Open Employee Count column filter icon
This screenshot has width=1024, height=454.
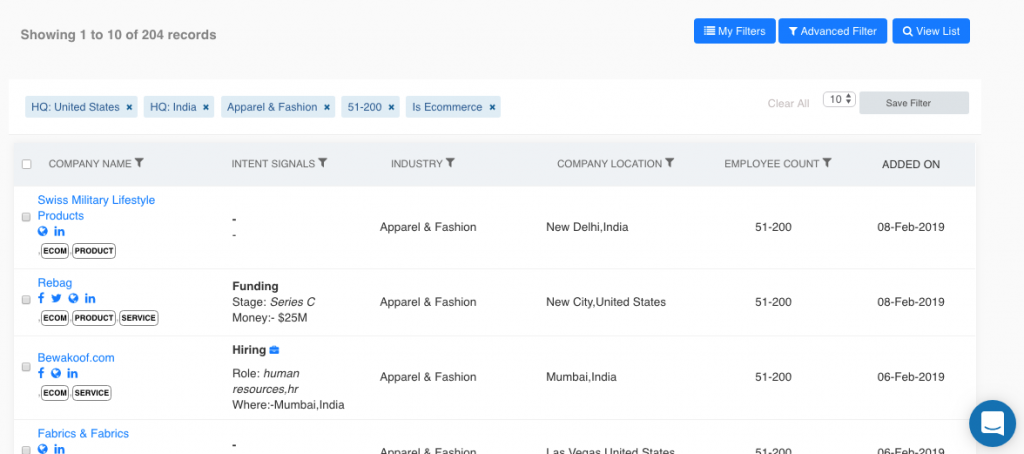coord(827,163)
